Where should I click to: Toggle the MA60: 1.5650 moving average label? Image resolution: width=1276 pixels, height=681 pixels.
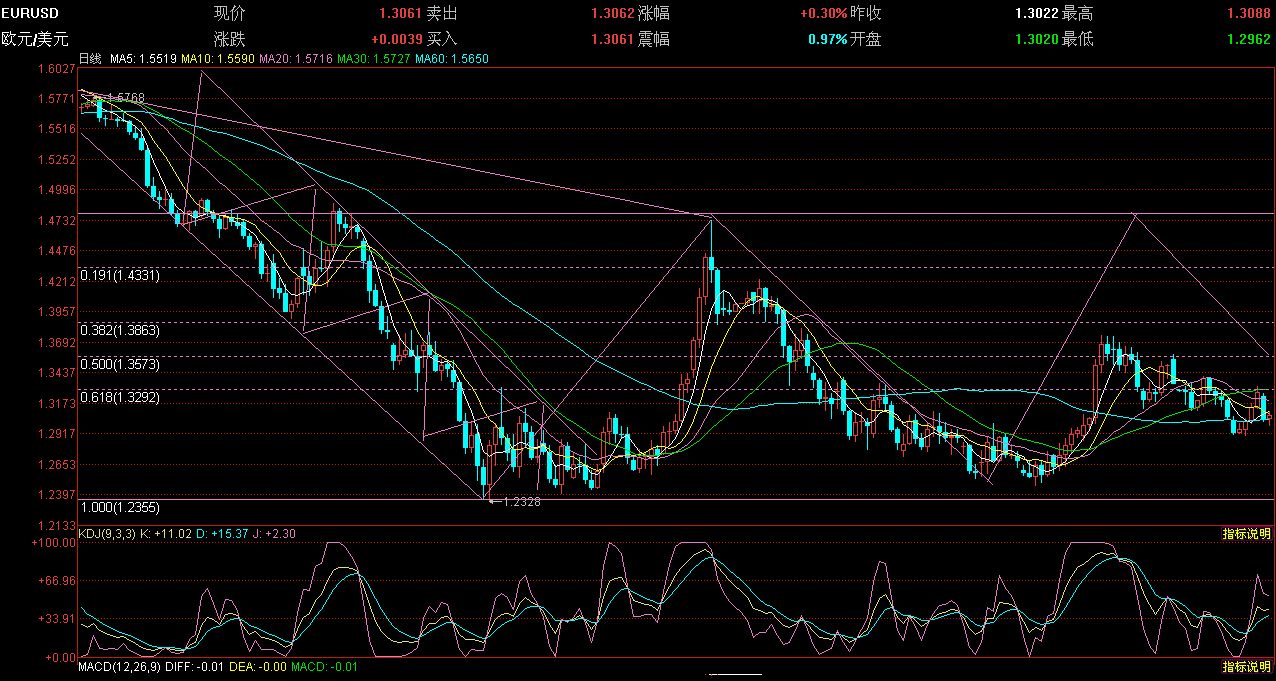pos(445,59)
